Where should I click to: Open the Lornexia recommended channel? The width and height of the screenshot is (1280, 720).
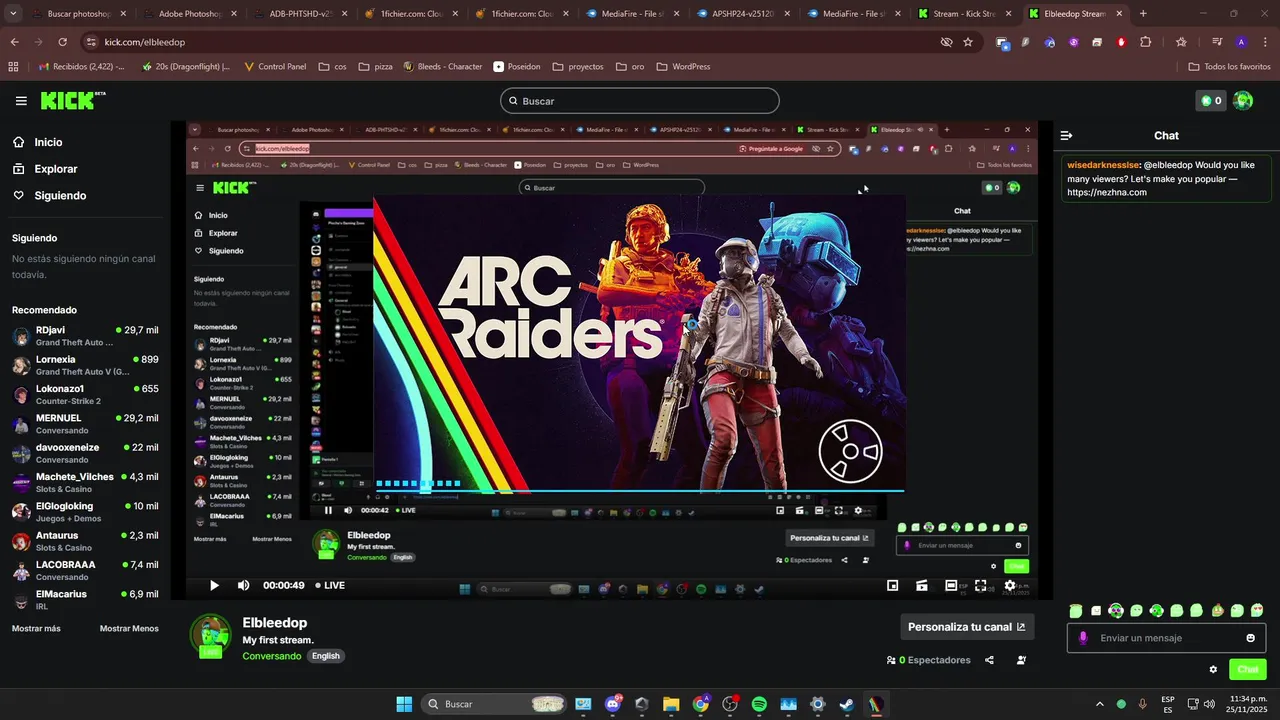85,365
